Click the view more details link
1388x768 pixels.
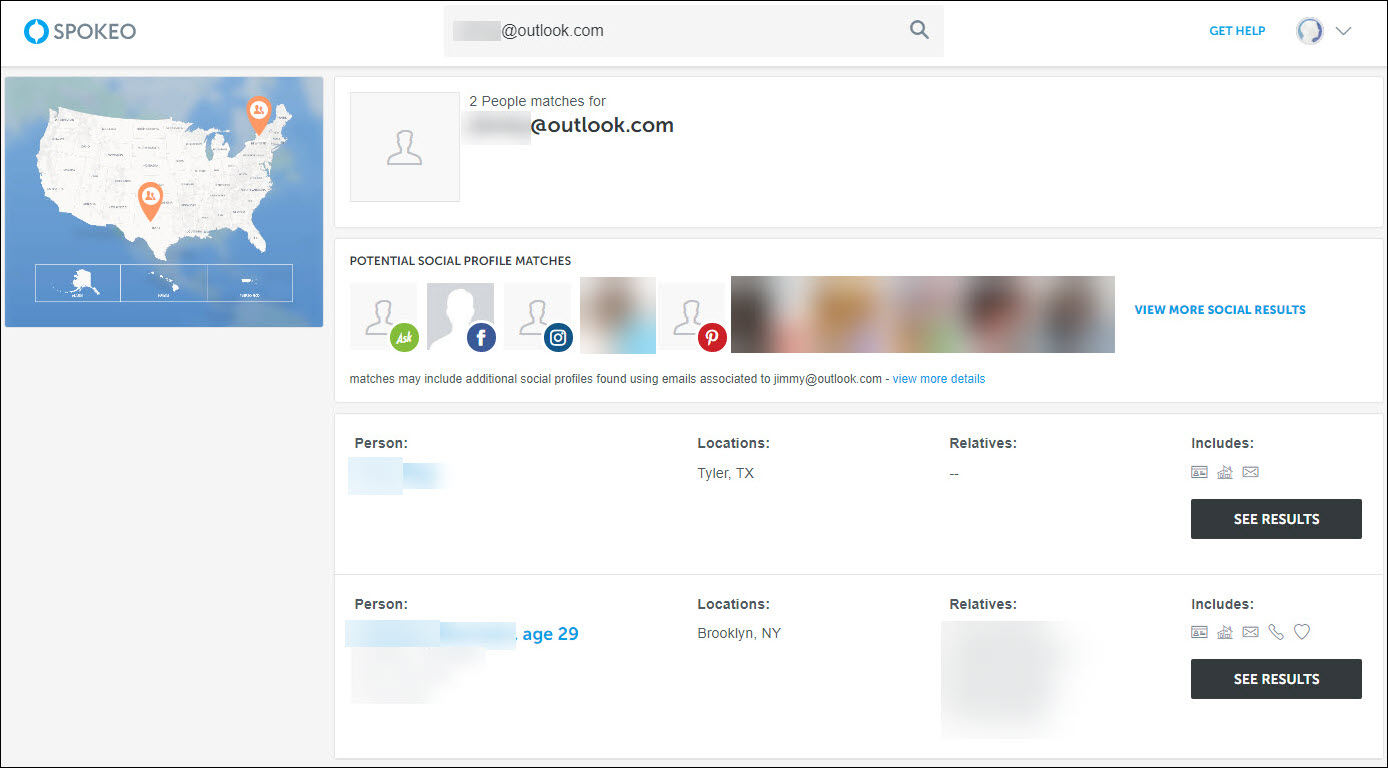pyautogui.click(x=939, y=379)
